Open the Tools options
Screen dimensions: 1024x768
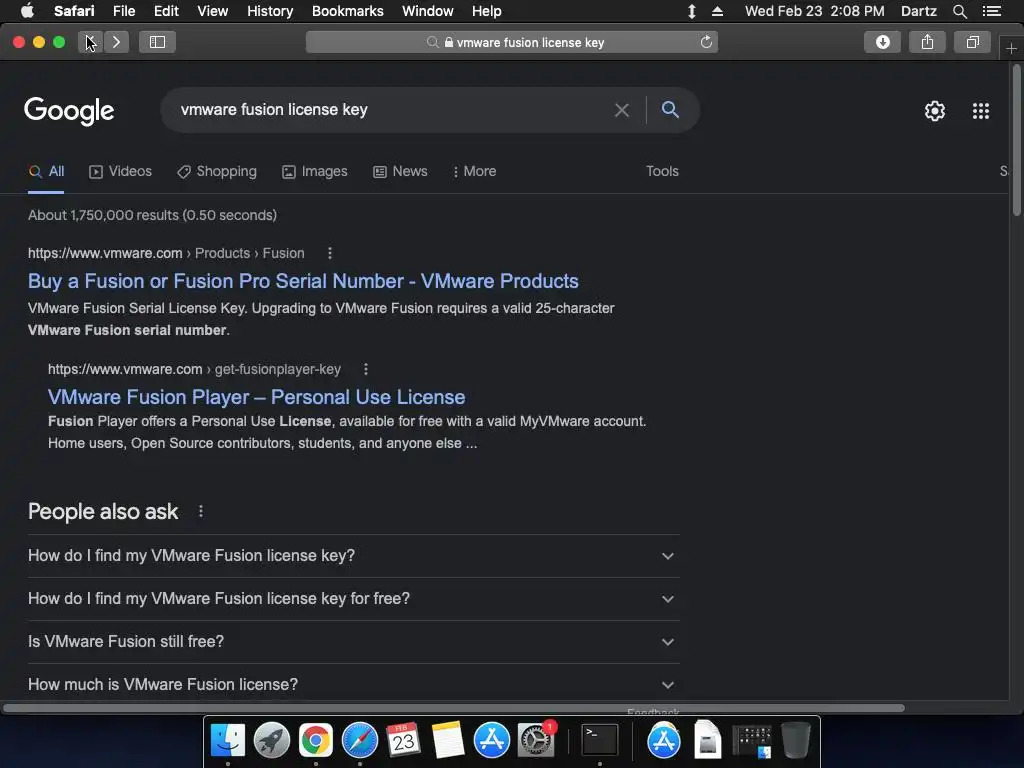click(x=662, y=171)
